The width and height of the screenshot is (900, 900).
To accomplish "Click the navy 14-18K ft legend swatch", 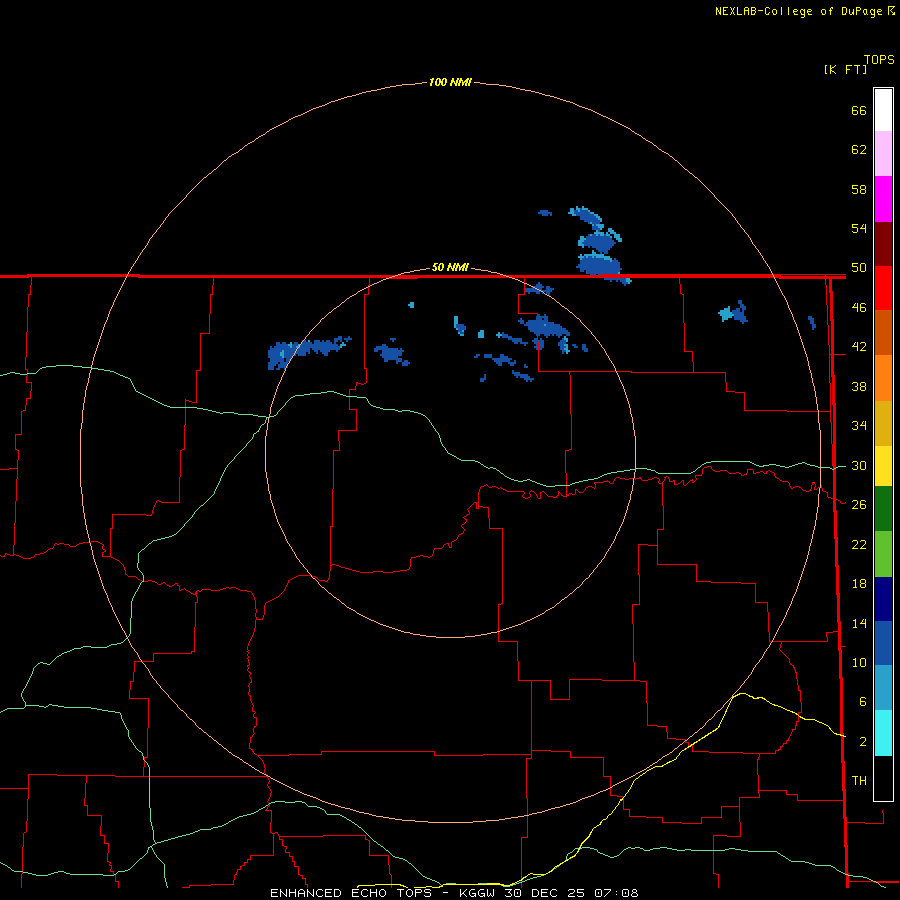I will point(883,599).
